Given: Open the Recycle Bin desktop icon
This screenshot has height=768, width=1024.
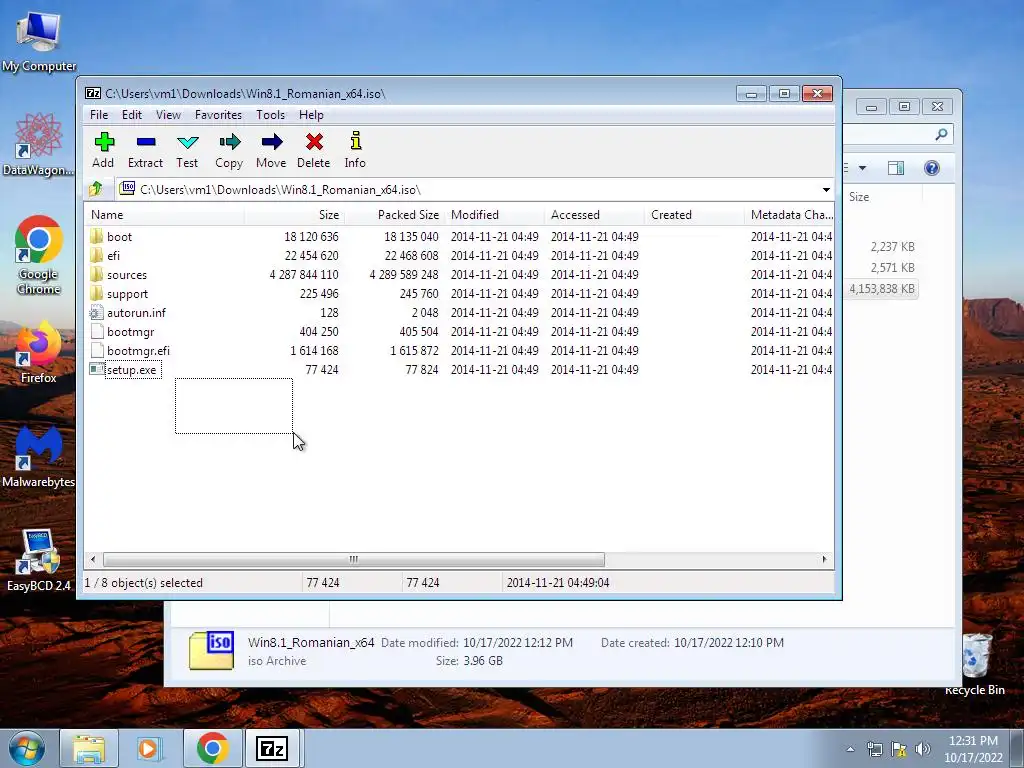Looking at the screenshot, I should pos(975,664).
